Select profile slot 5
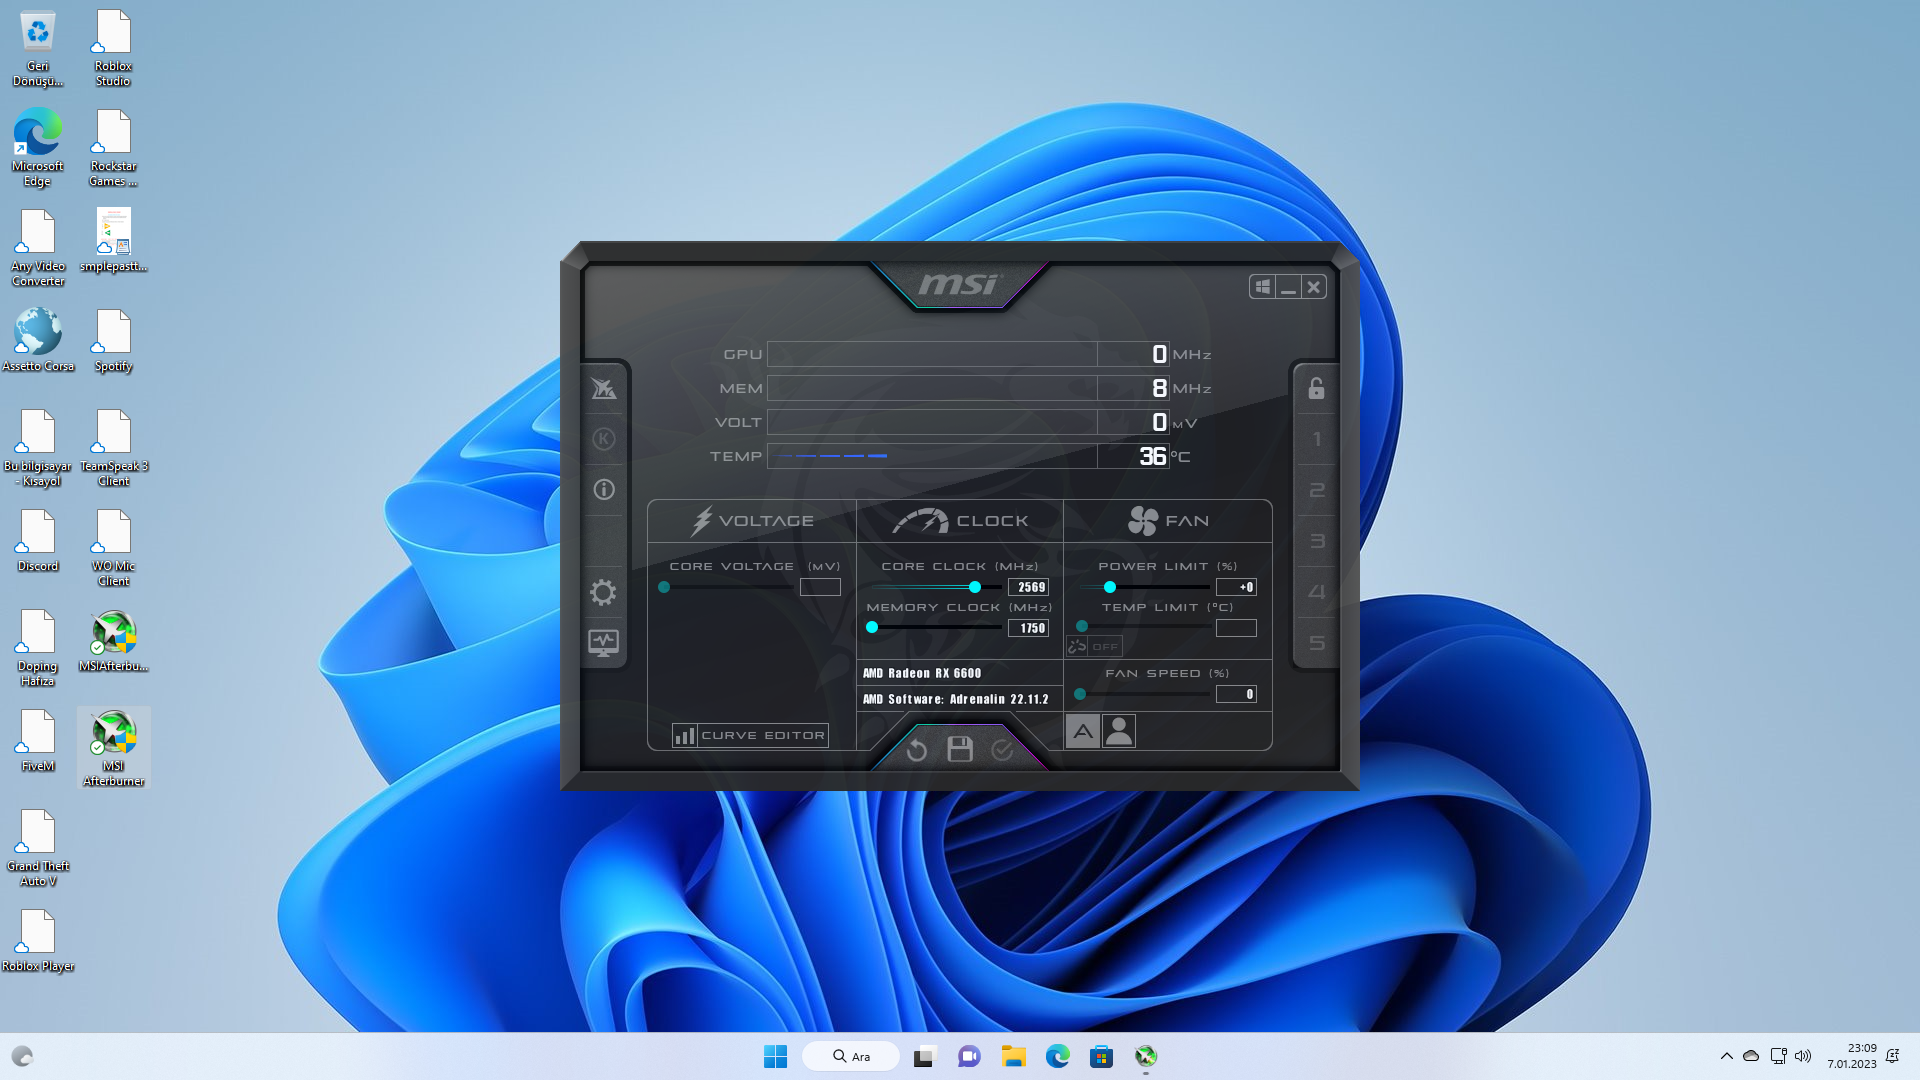 coord(1316,643)
